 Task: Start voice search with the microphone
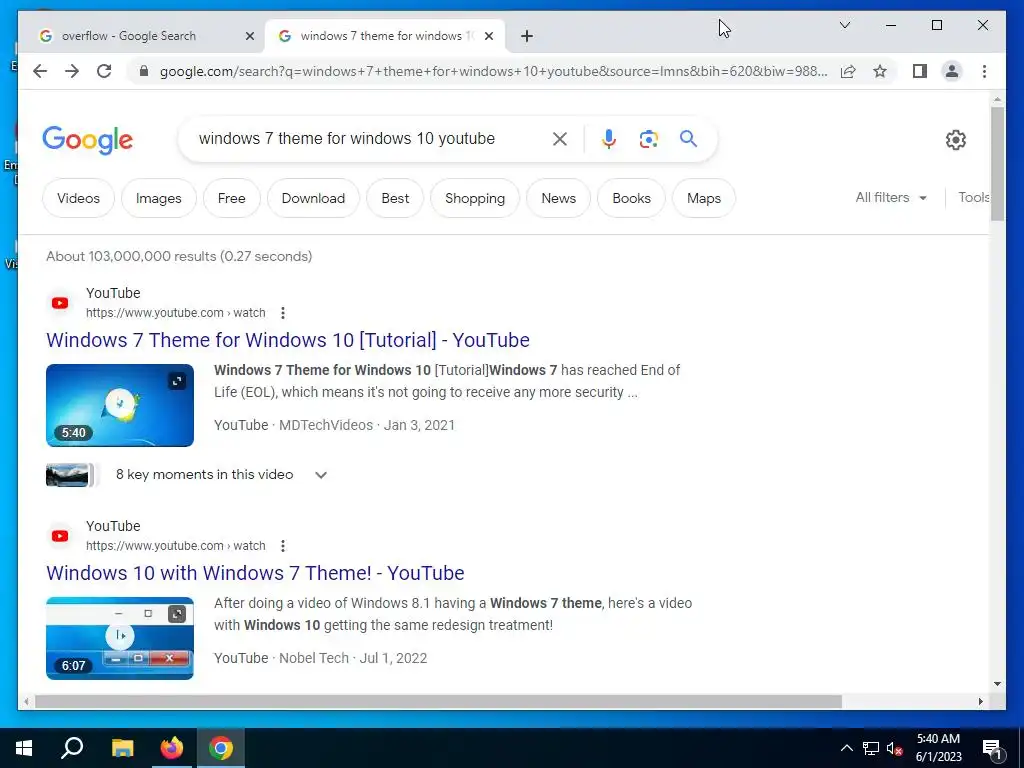[609, 138]
